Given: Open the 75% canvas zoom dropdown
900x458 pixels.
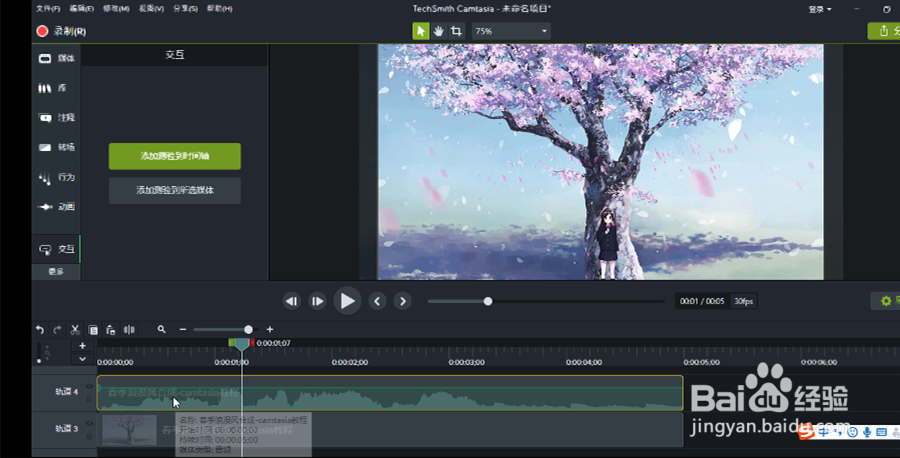Looking at the screenshot, I should pos(511,31).
